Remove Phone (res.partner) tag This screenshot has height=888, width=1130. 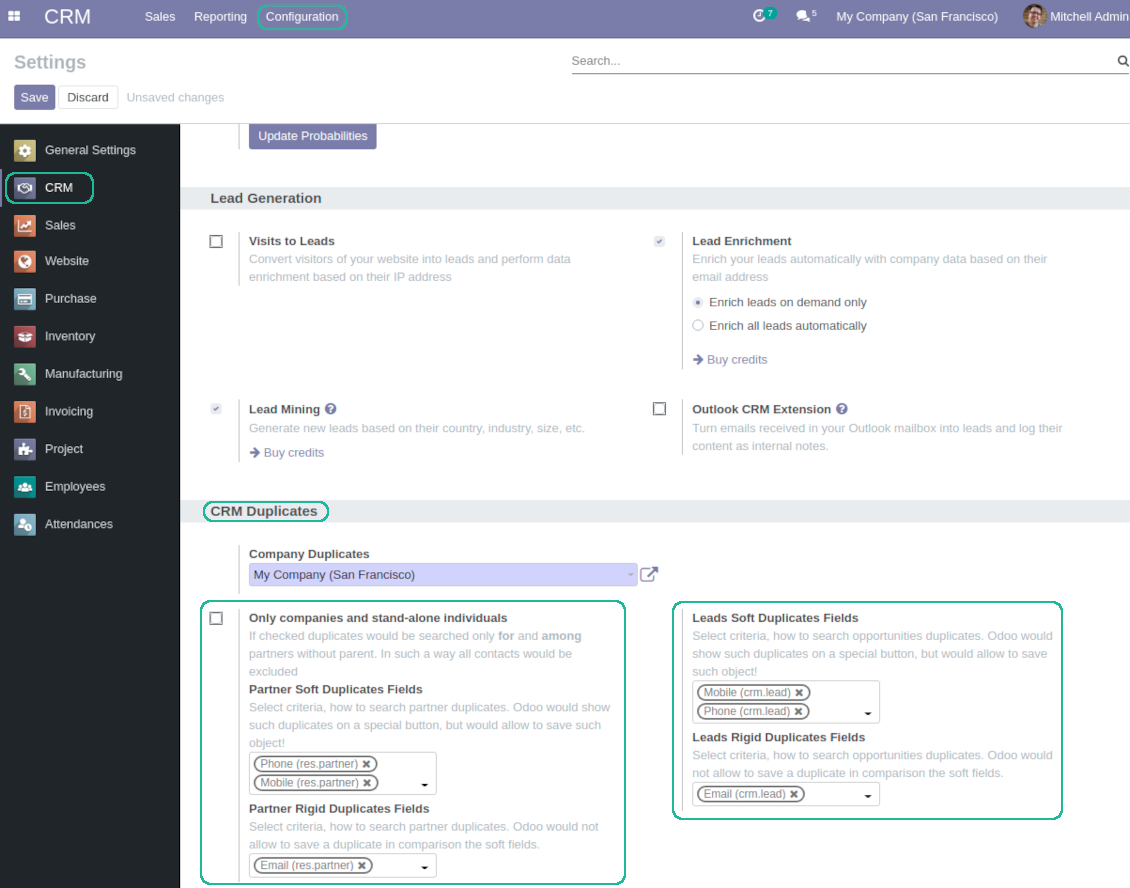[366, 764]
